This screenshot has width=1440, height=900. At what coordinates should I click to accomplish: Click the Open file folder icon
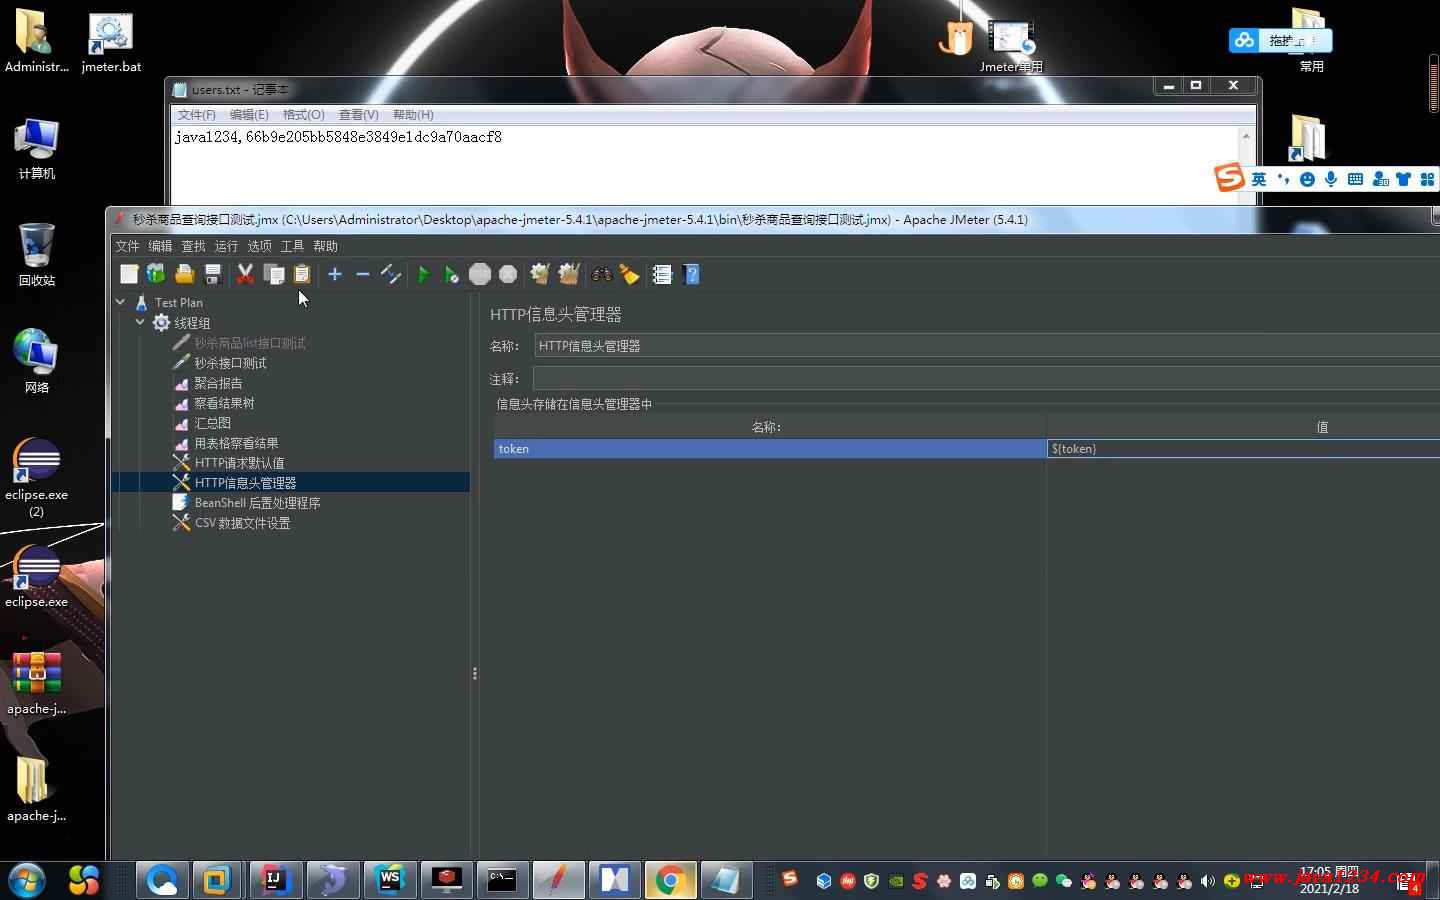[x=184, y=274]
